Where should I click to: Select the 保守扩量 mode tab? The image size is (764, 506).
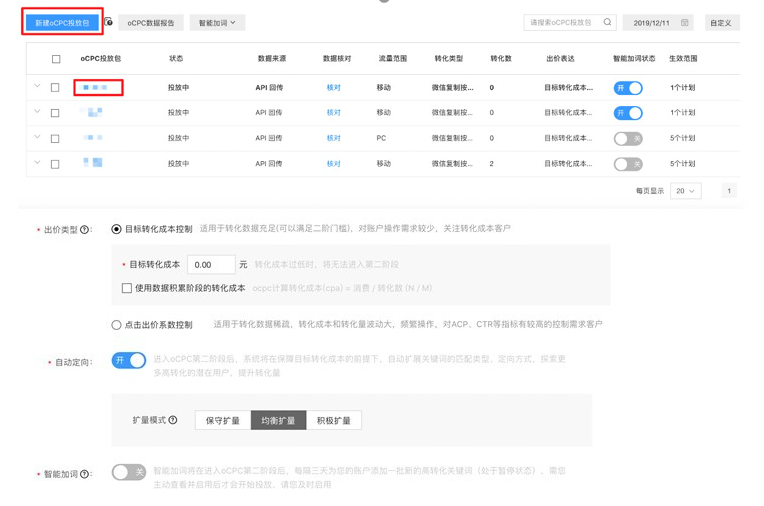(222, 421)
